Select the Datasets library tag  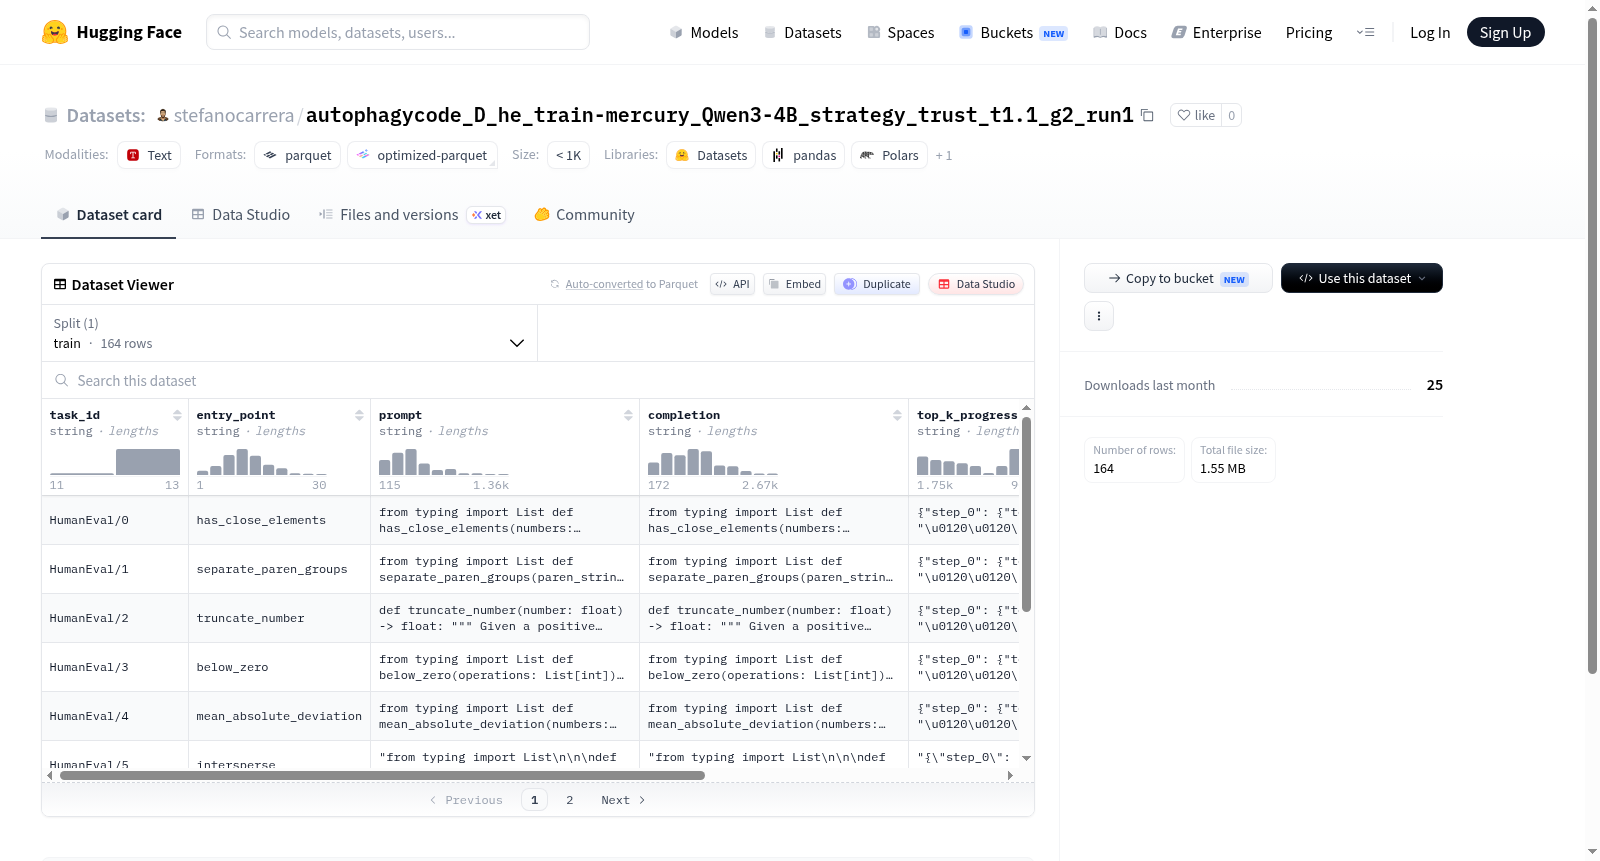tap(711, 155)
